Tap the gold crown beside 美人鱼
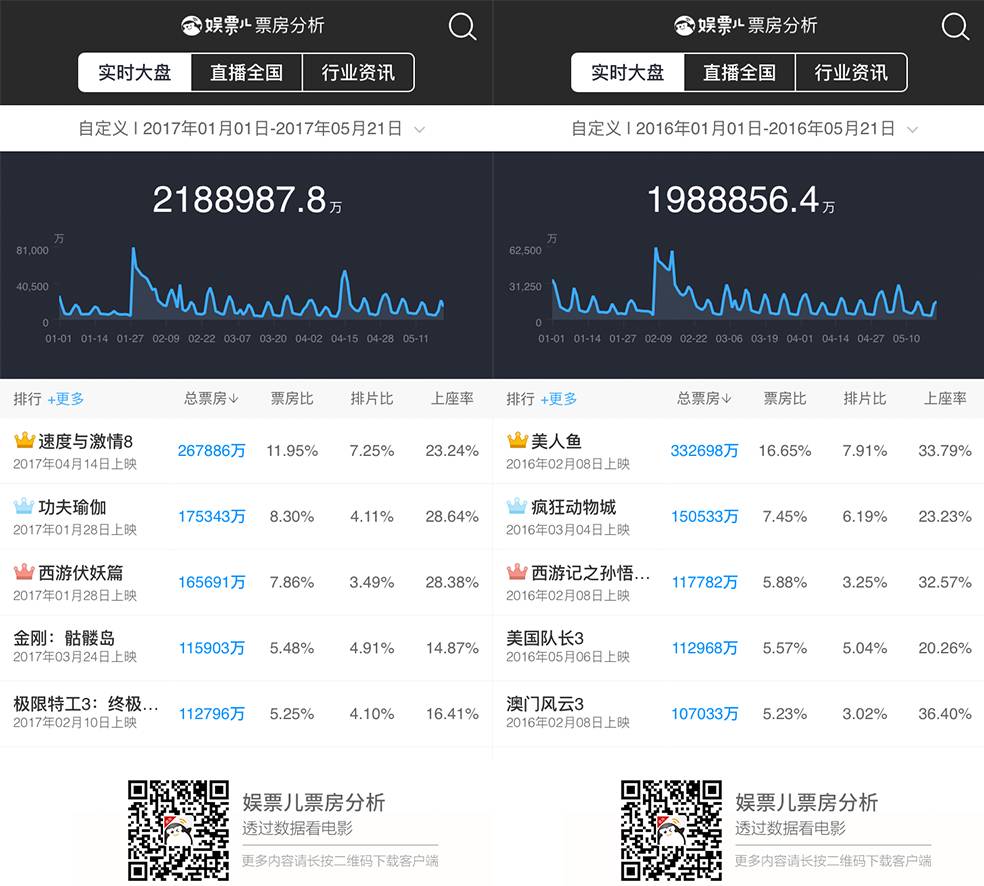 (517, 440)
